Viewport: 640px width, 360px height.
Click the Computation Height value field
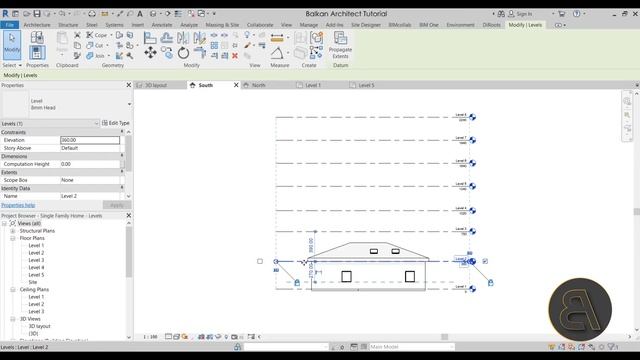click(x=90, y=164)
